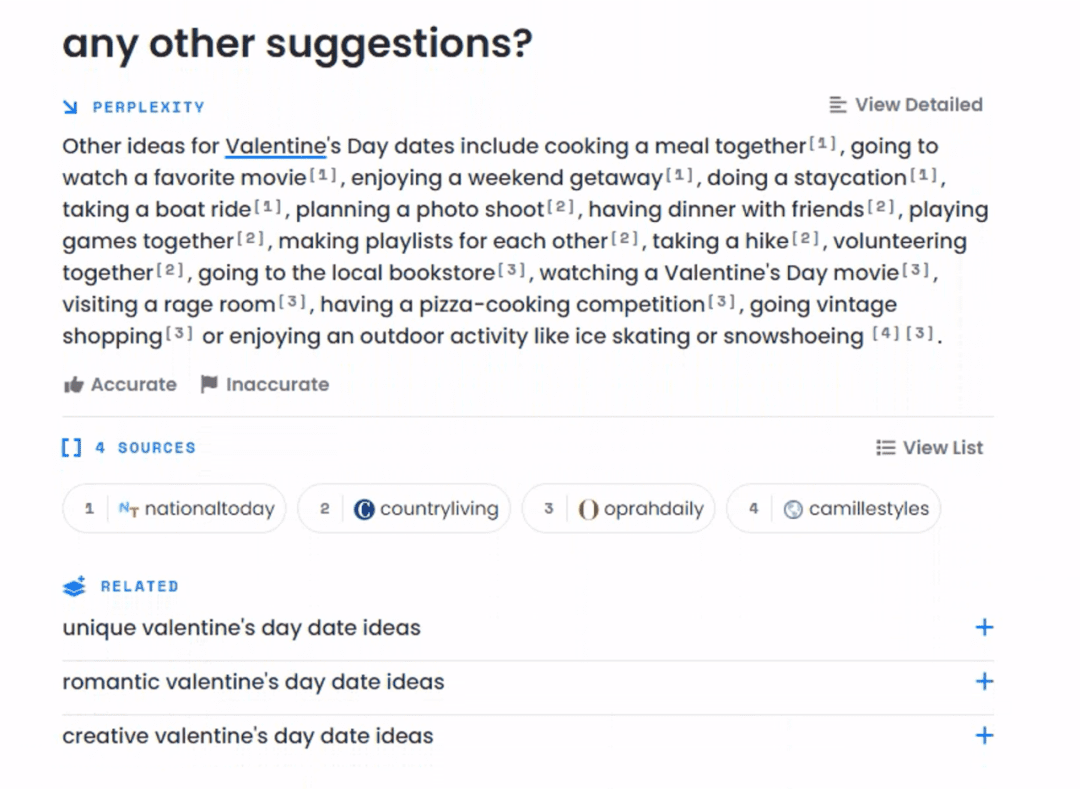Click the View List icon
Image resolution: width=1080 pixels, height=789 pixels.
pos(885,448)
